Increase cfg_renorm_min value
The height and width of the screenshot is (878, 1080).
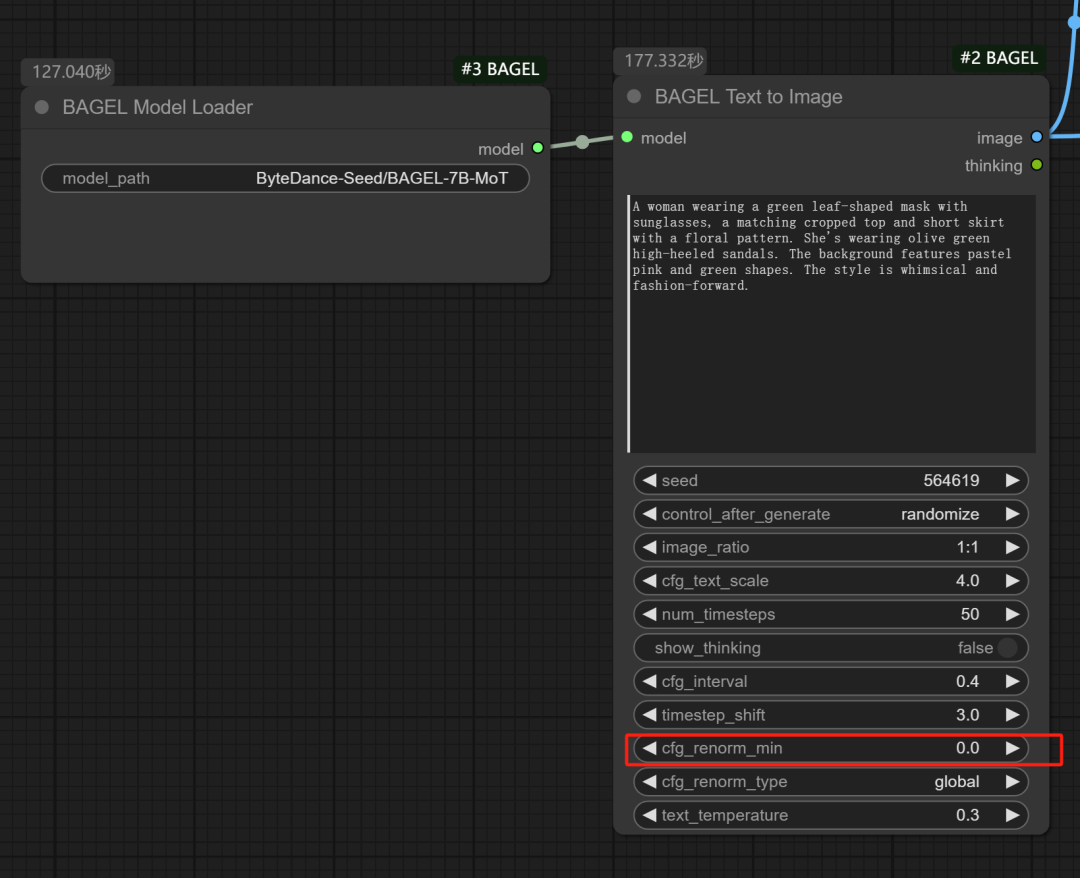click(1012, 748)
